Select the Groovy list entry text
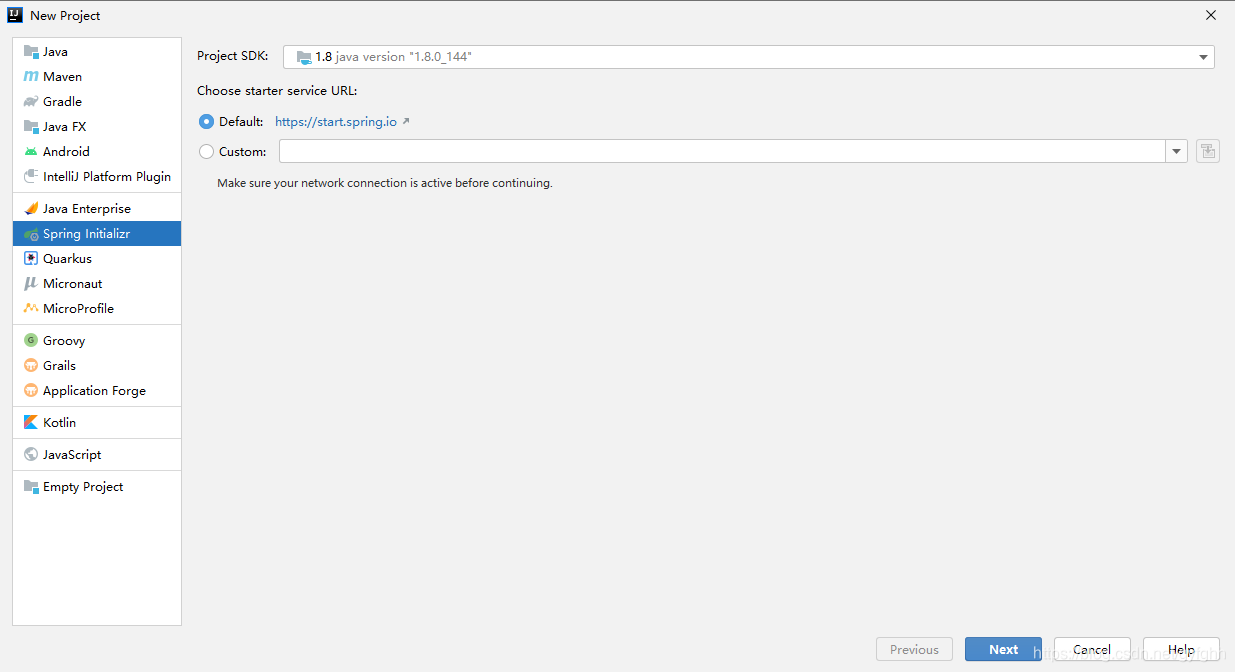 tap(64, 340)
